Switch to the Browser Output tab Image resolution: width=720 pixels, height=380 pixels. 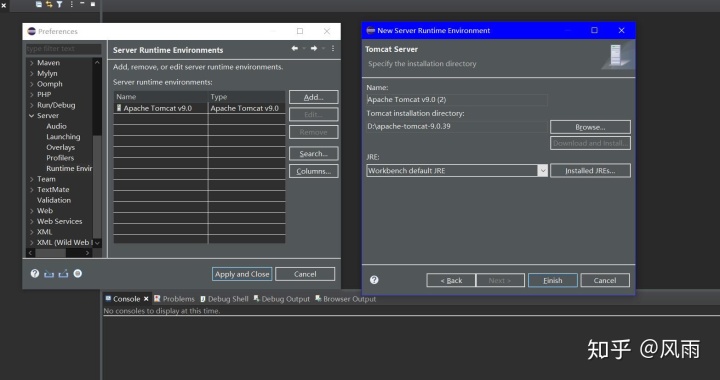point(345,299)
